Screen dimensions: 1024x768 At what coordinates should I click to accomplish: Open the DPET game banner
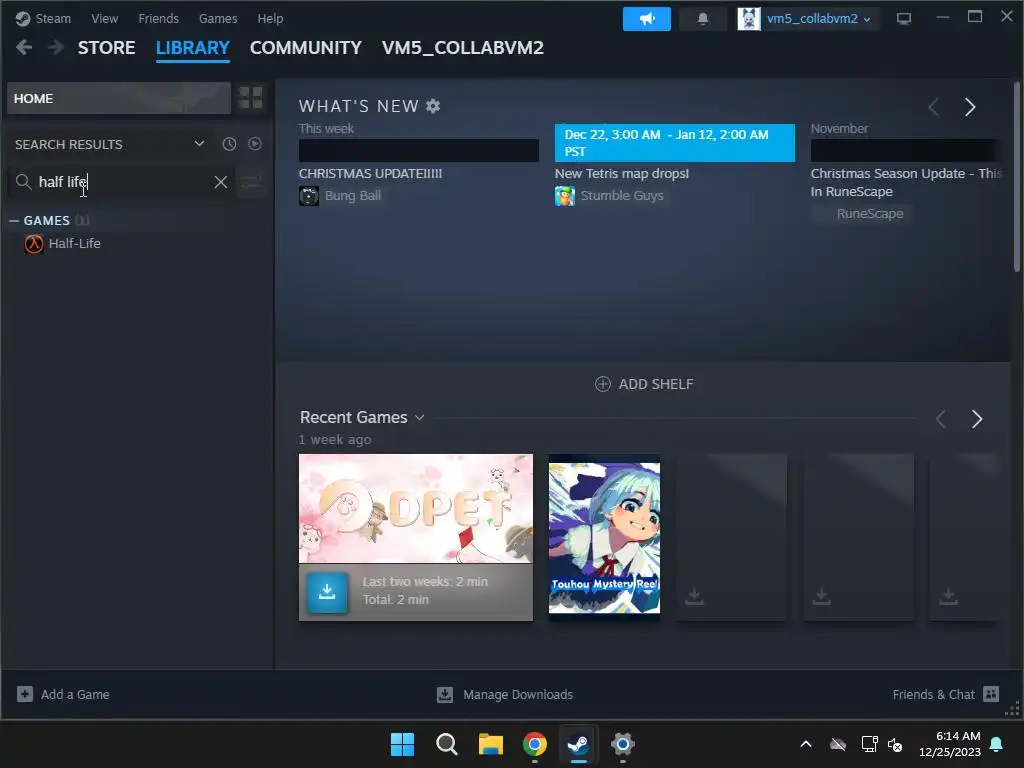416,509
